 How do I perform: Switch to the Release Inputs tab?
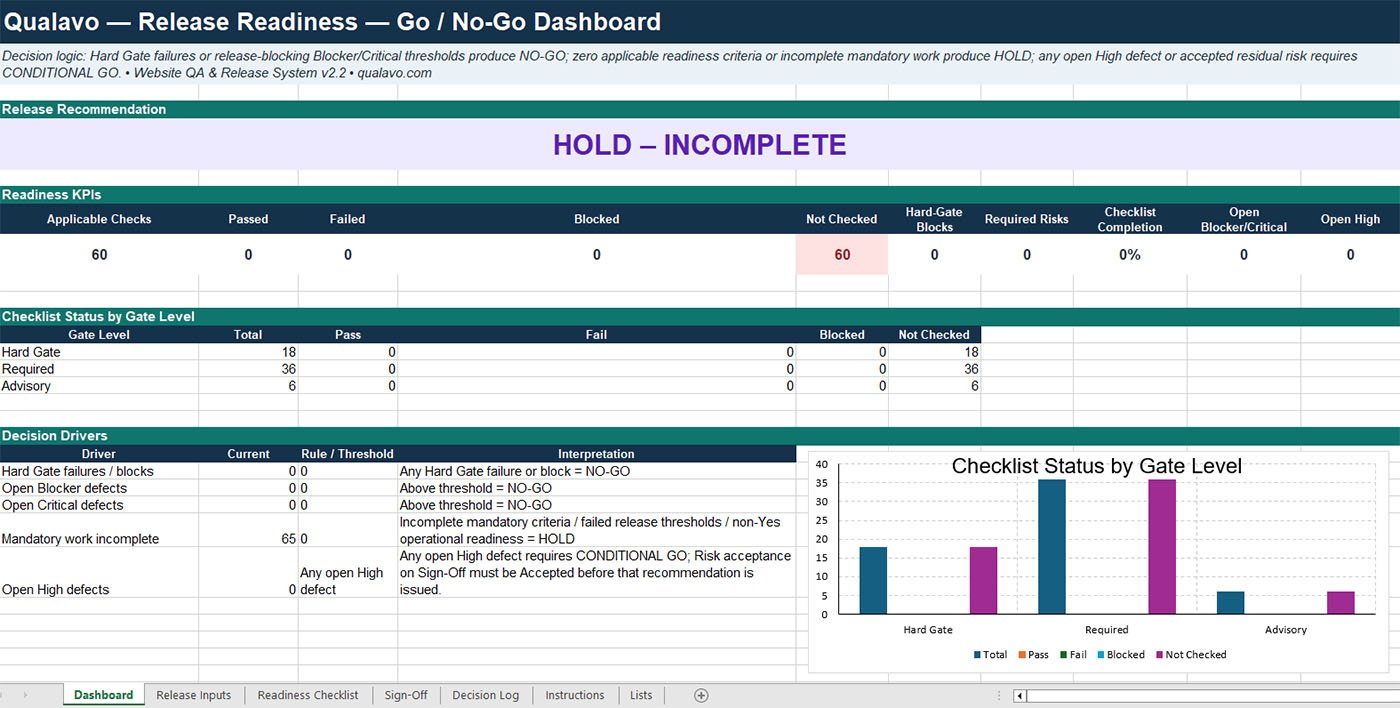coord(193,695)
